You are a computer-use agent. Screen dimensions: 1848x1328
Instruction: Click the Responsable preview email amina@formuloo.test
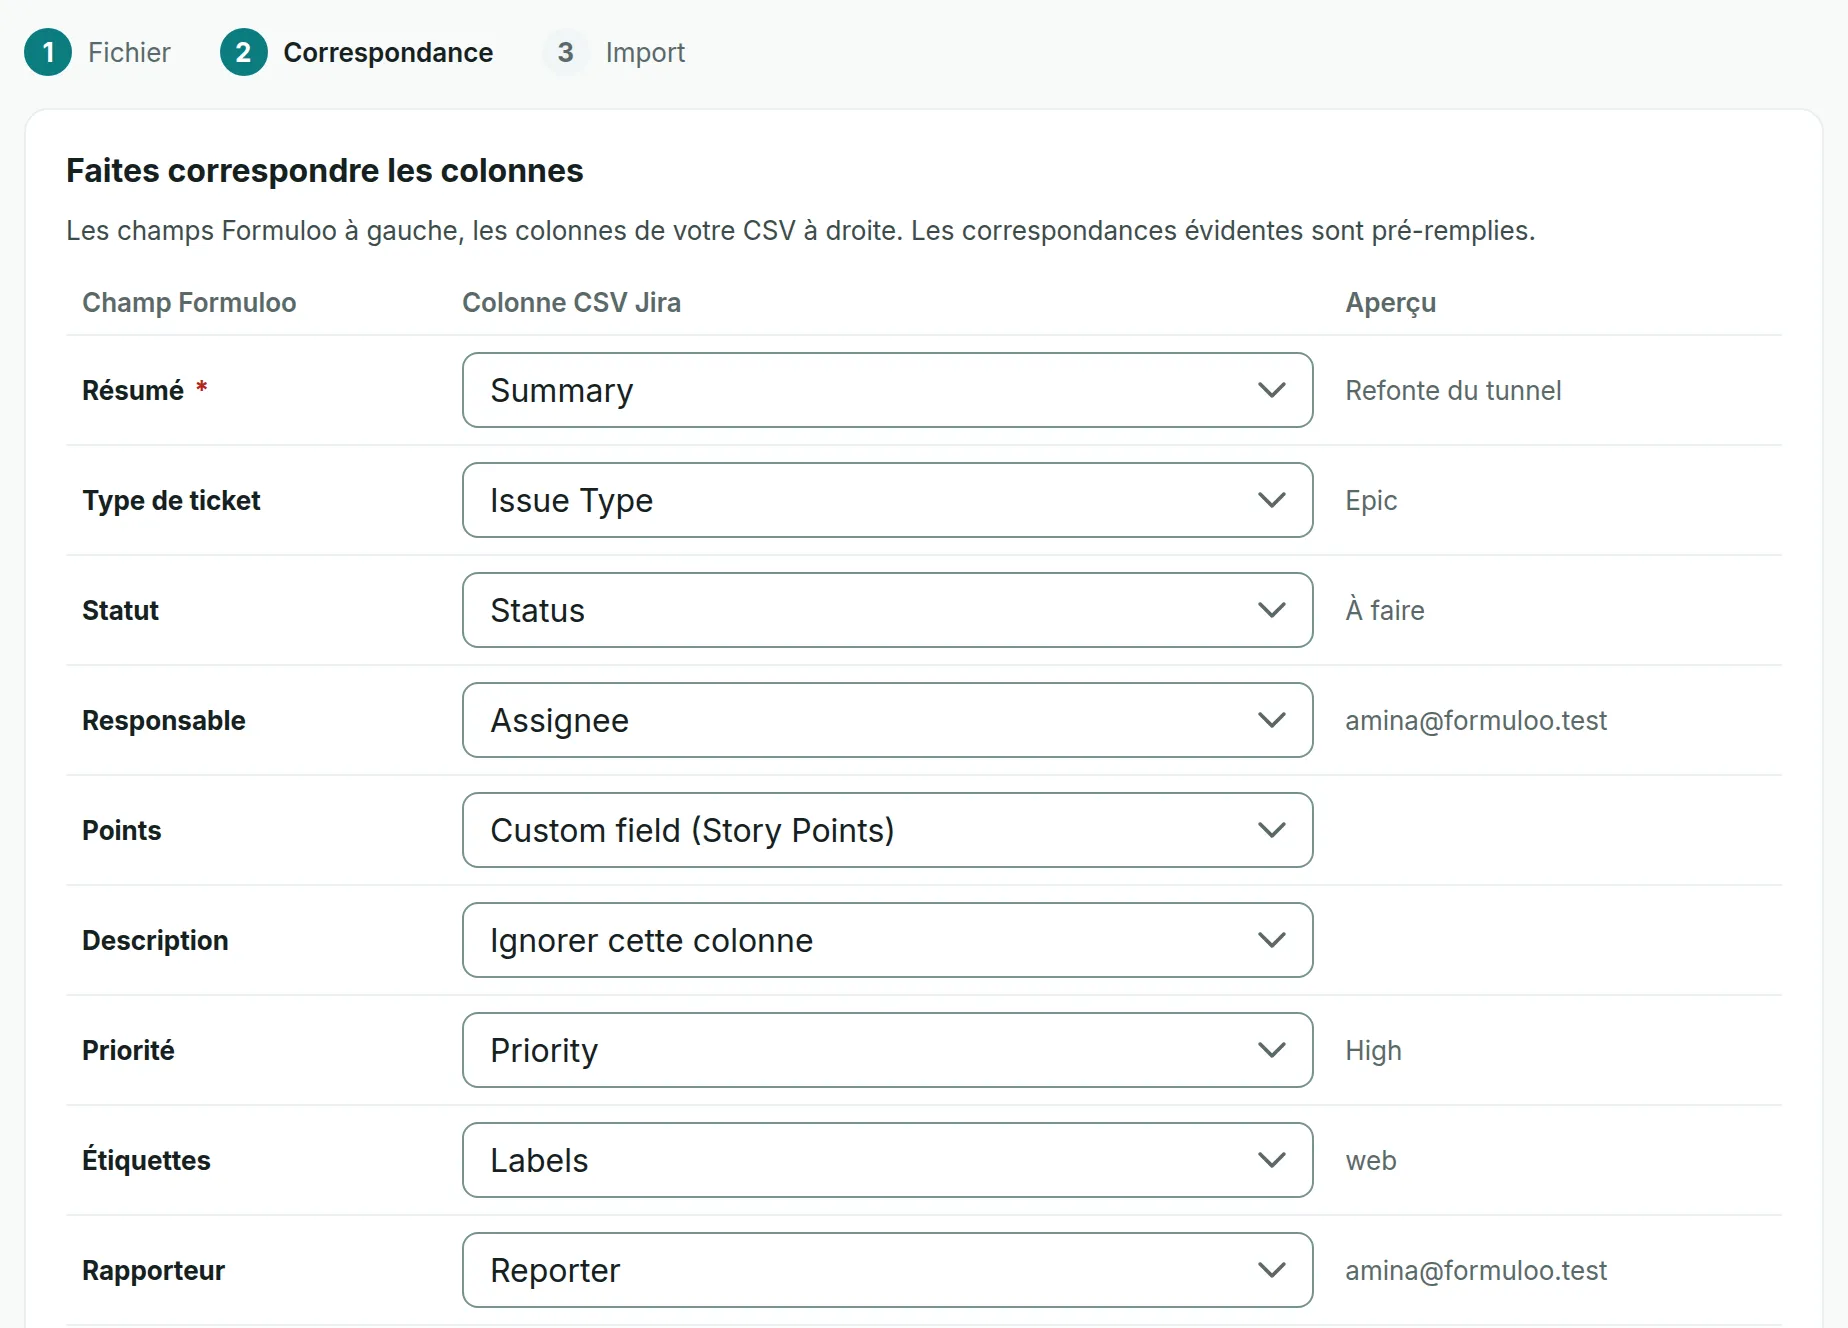tap(1476, 720)
